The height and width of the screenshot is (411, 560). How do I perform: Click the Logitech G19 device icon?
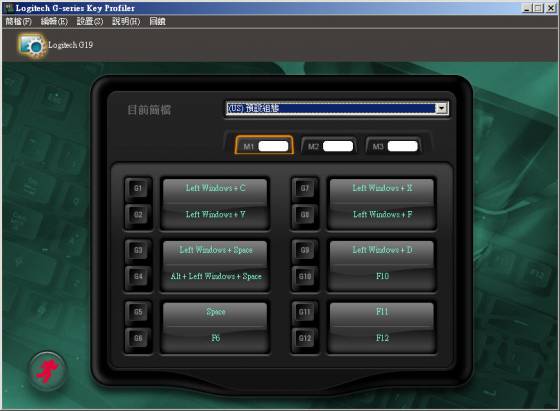point(32,45)
